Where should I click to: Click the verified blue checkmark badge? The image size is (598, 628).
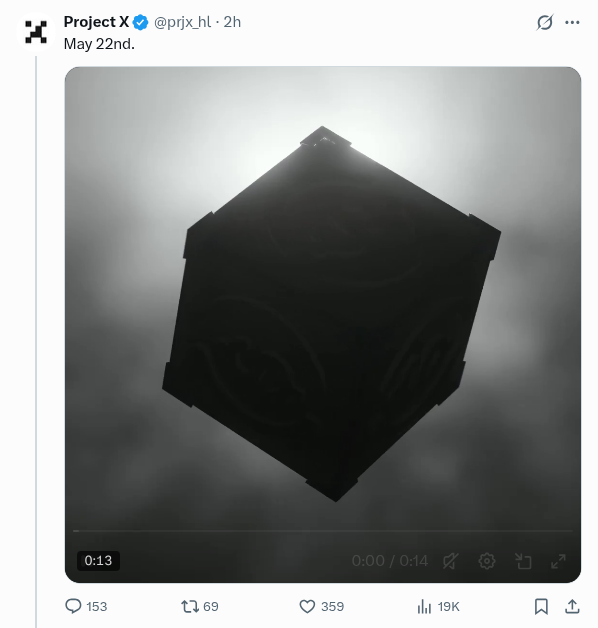point(141,22)
